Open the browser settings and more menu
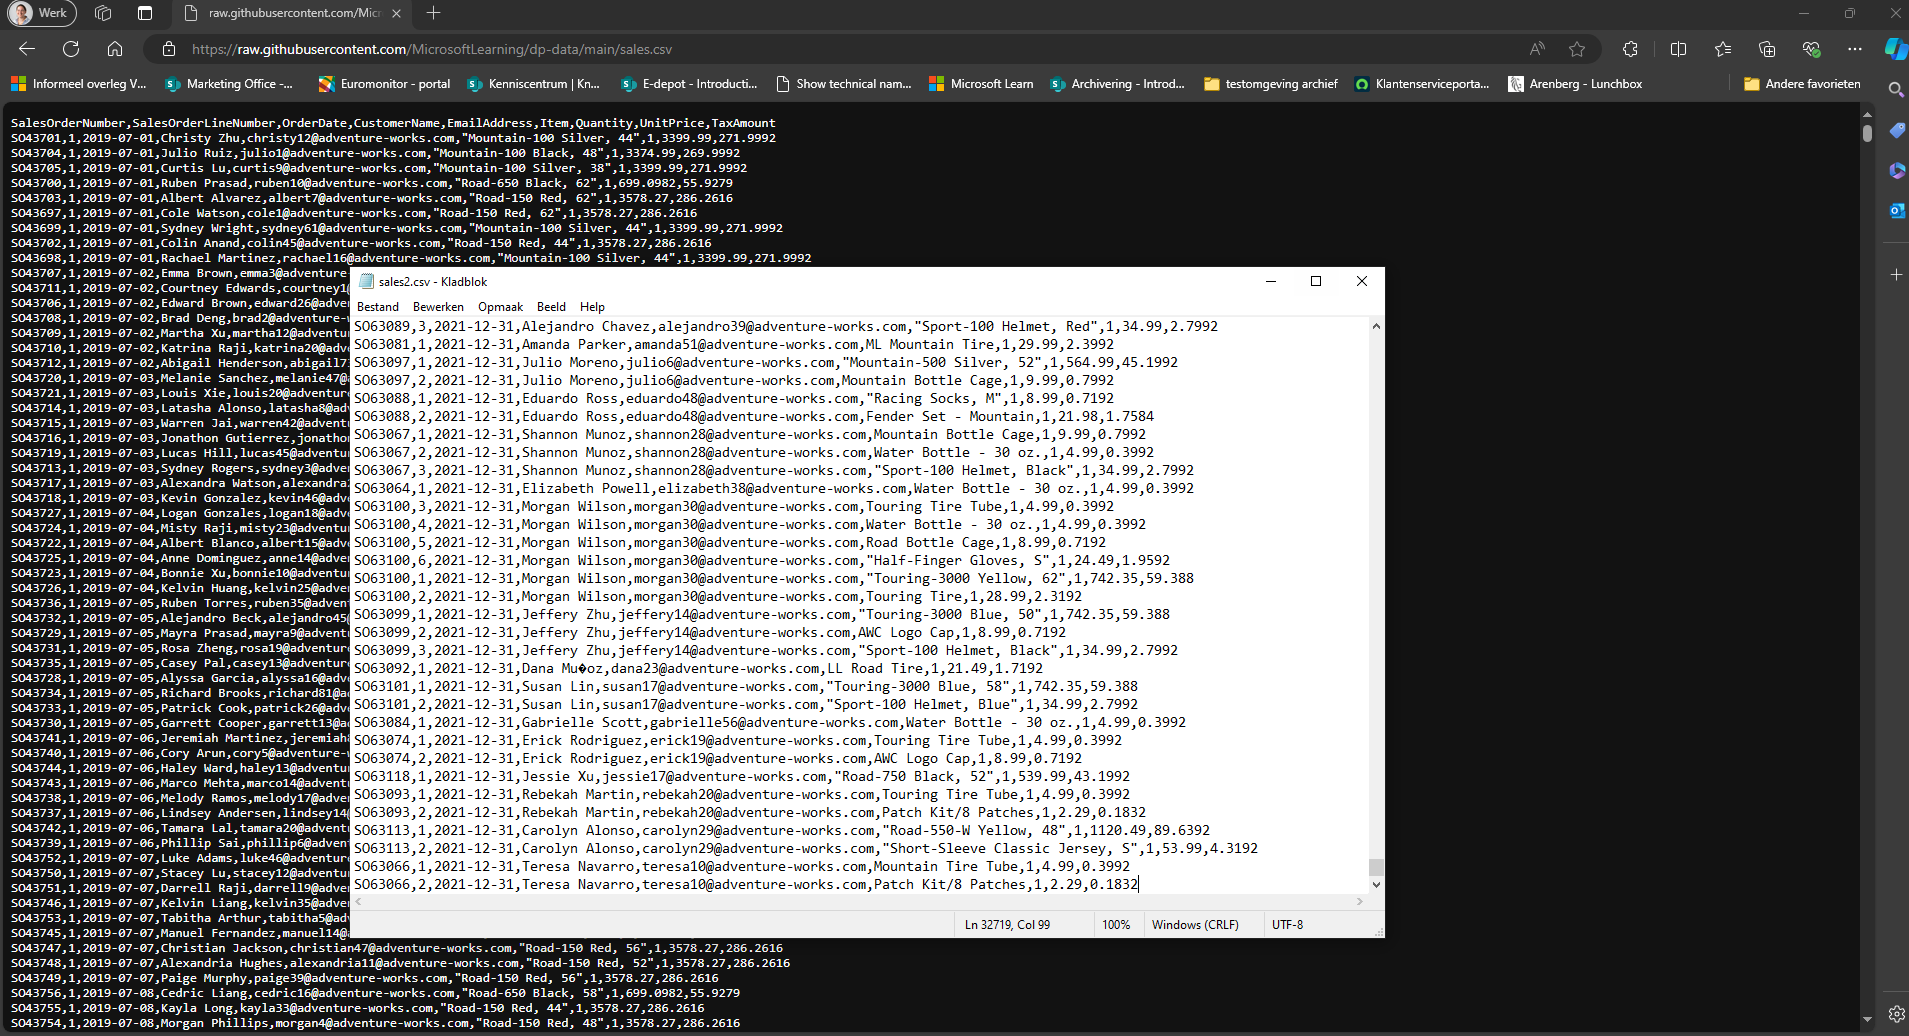This screenshot has height=1036, width=1909. tap(1855, 49)
